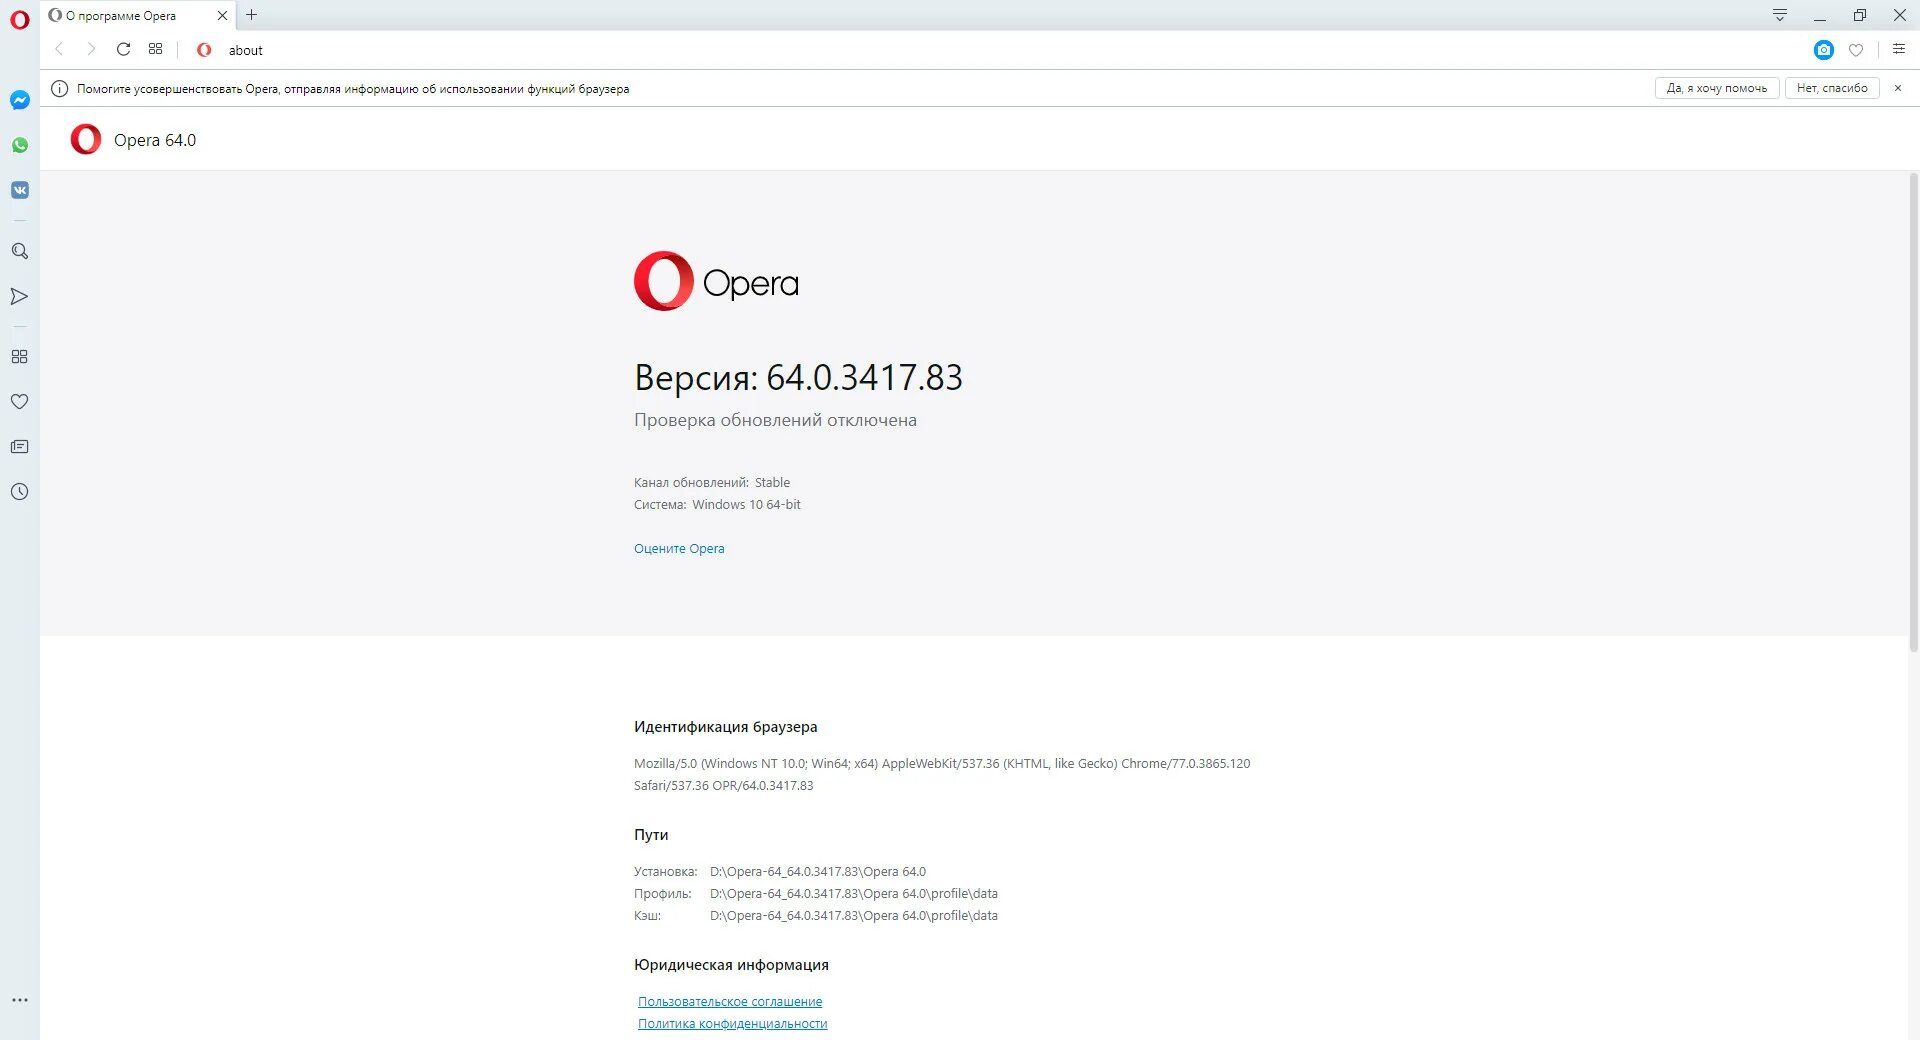Click the 'Канал обновлений: Stable' line
Screen dimensions: 1920x1040
(x=712, y=483)
